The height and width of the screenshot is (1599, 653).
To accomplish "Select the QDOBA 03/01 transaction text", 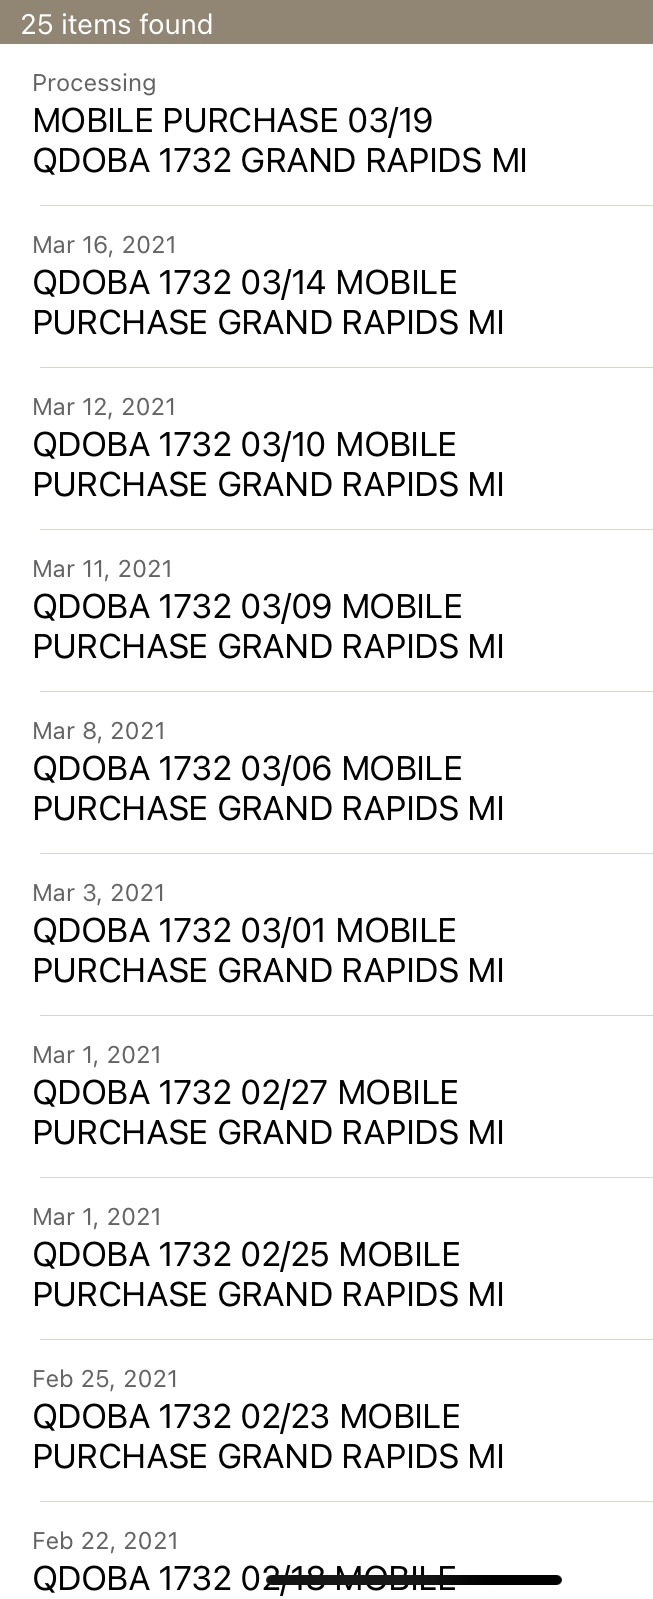I will [x=268, y=951].
